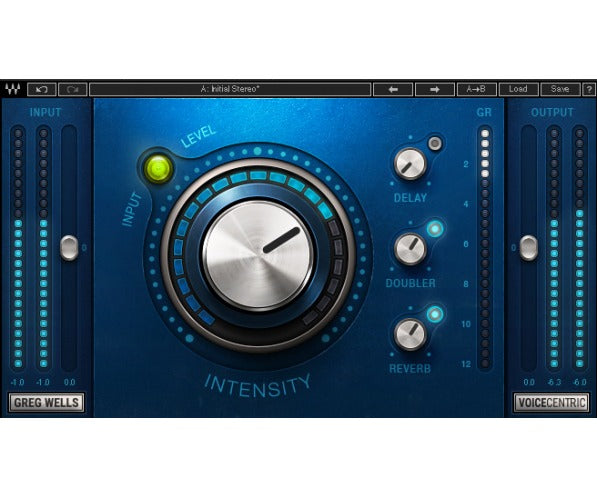Click the Output fader handle

point(529,248)
